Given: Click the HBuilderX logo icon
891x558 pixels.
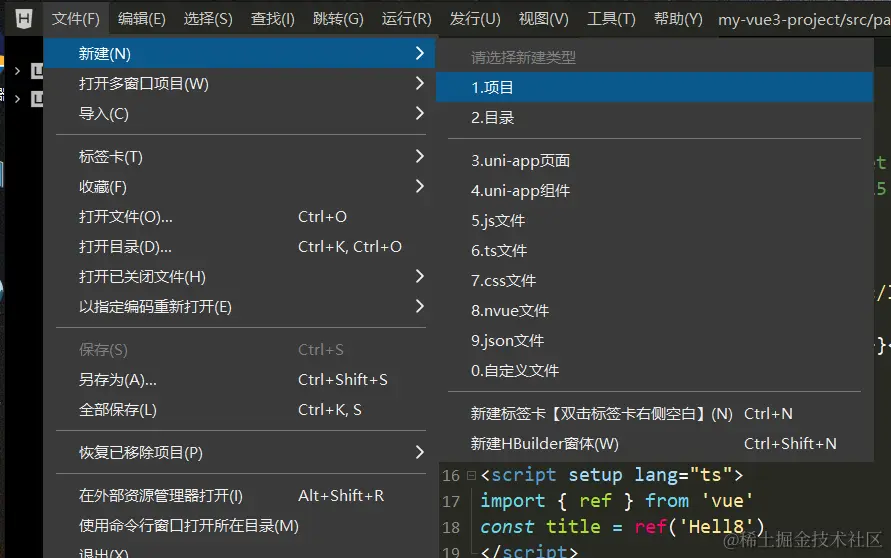Looking at the screenshot, I should click(23, 19).
